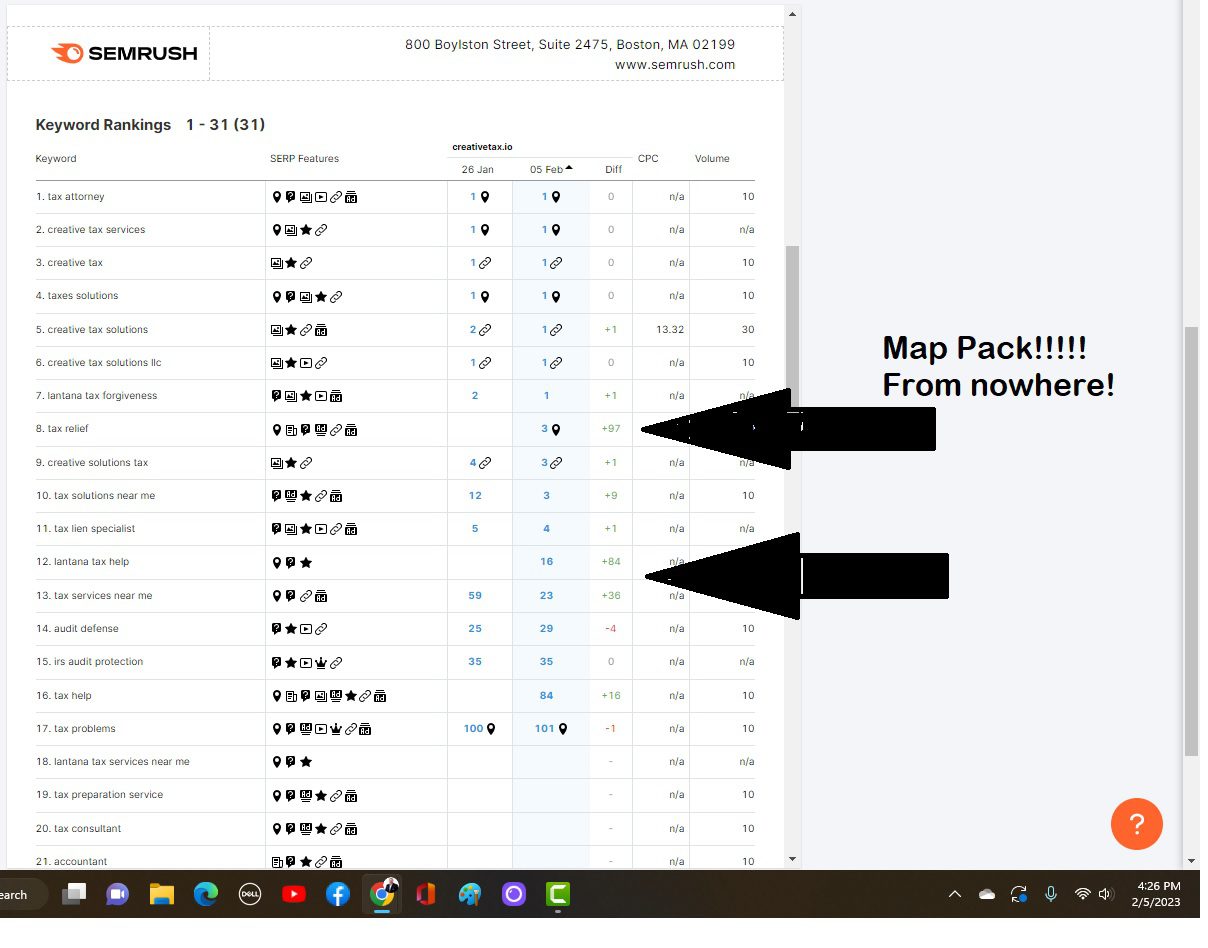
Task: Click the 05 Feb rank 16 for lantana tax help
Action: pos(547,562)
